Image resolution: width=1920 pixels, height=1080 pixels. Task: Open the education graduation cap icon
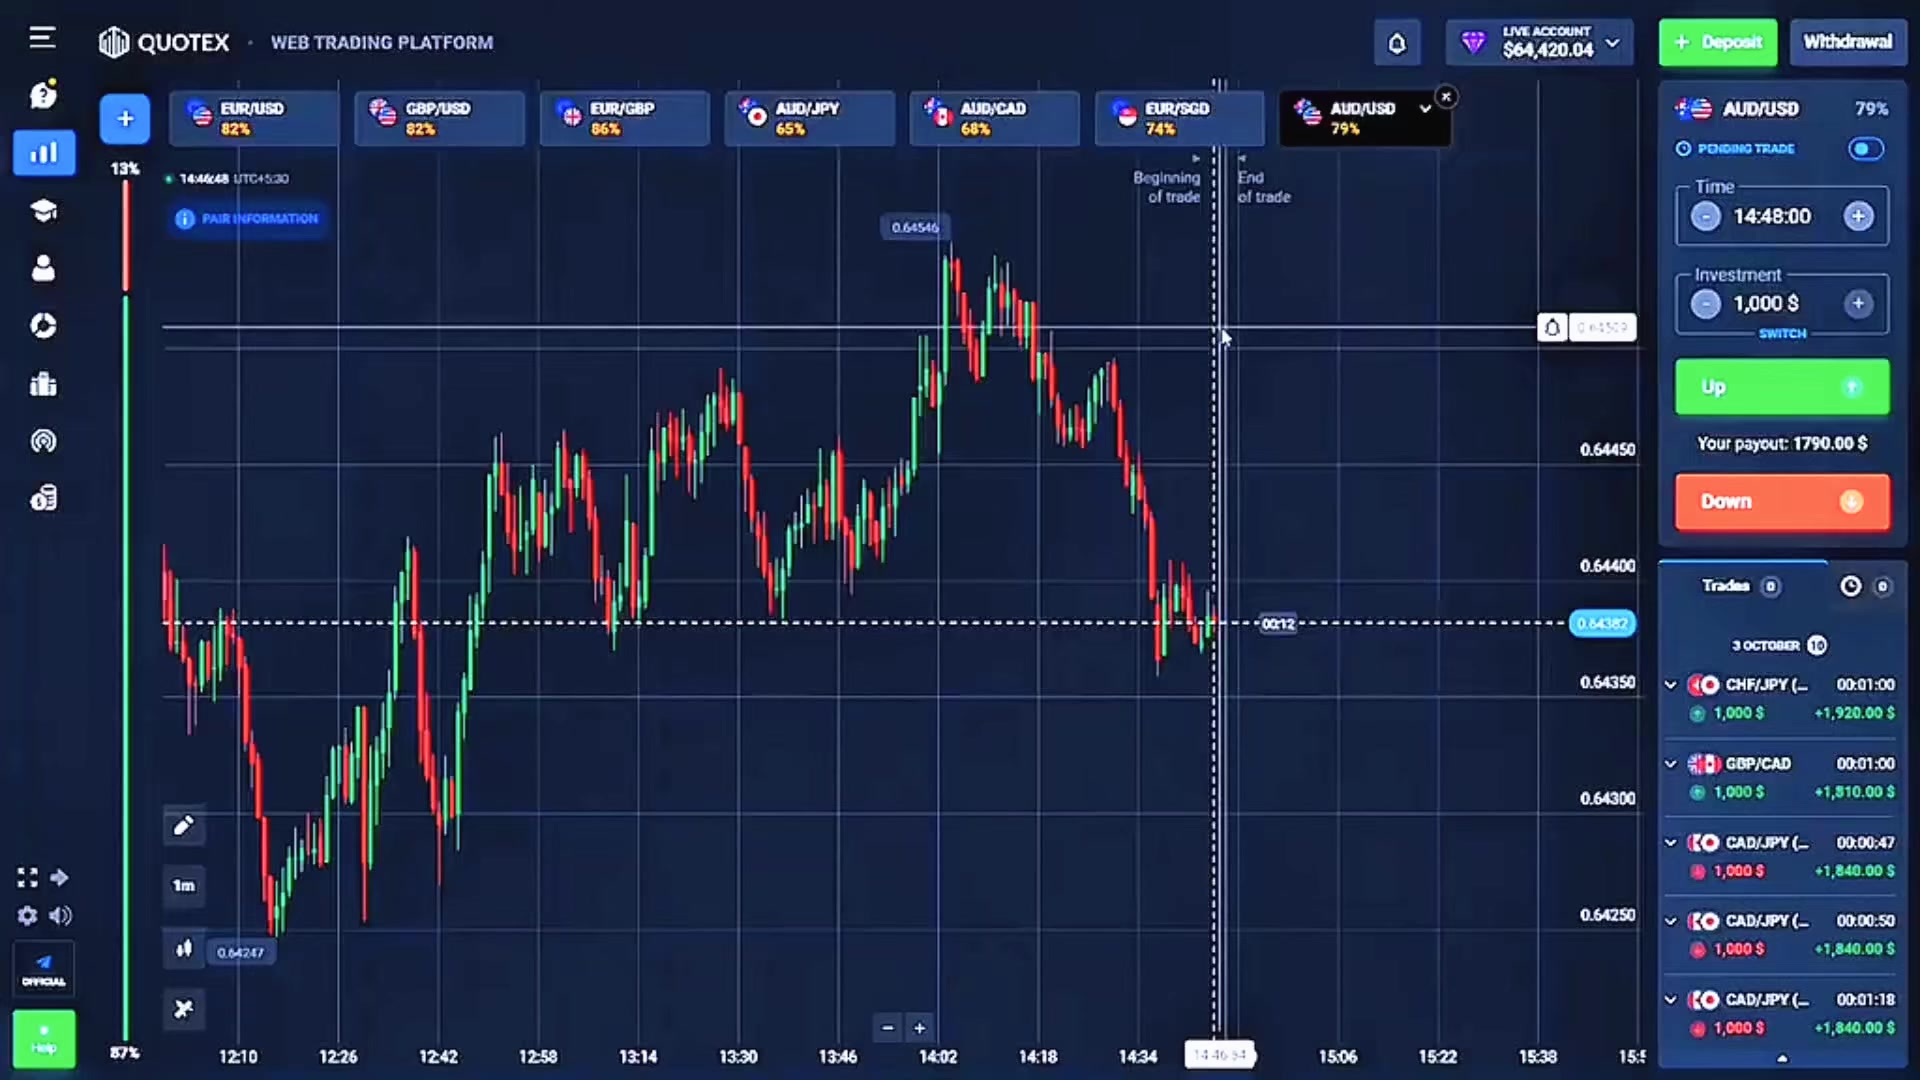tap(43, 211)
